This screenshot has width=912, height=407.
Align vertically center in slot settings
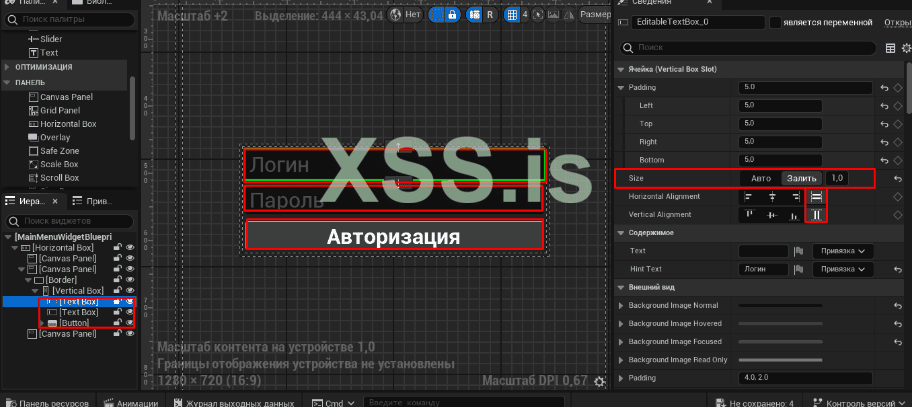pos(772,215)
